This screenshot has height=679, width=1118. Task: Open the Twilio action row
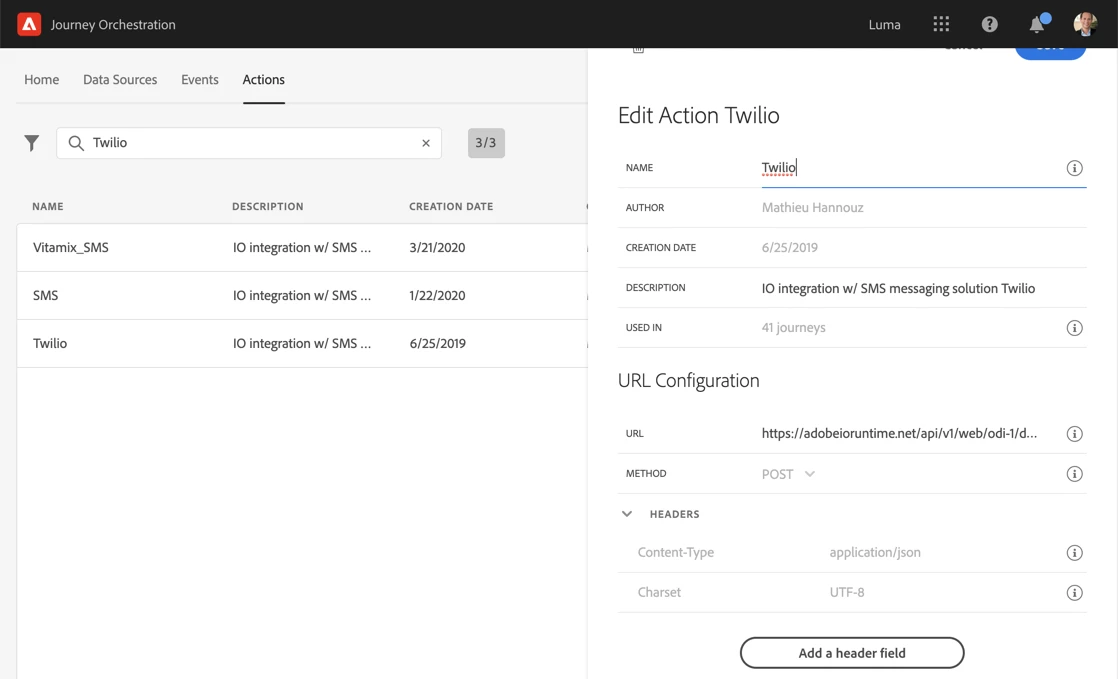point(302,343)
